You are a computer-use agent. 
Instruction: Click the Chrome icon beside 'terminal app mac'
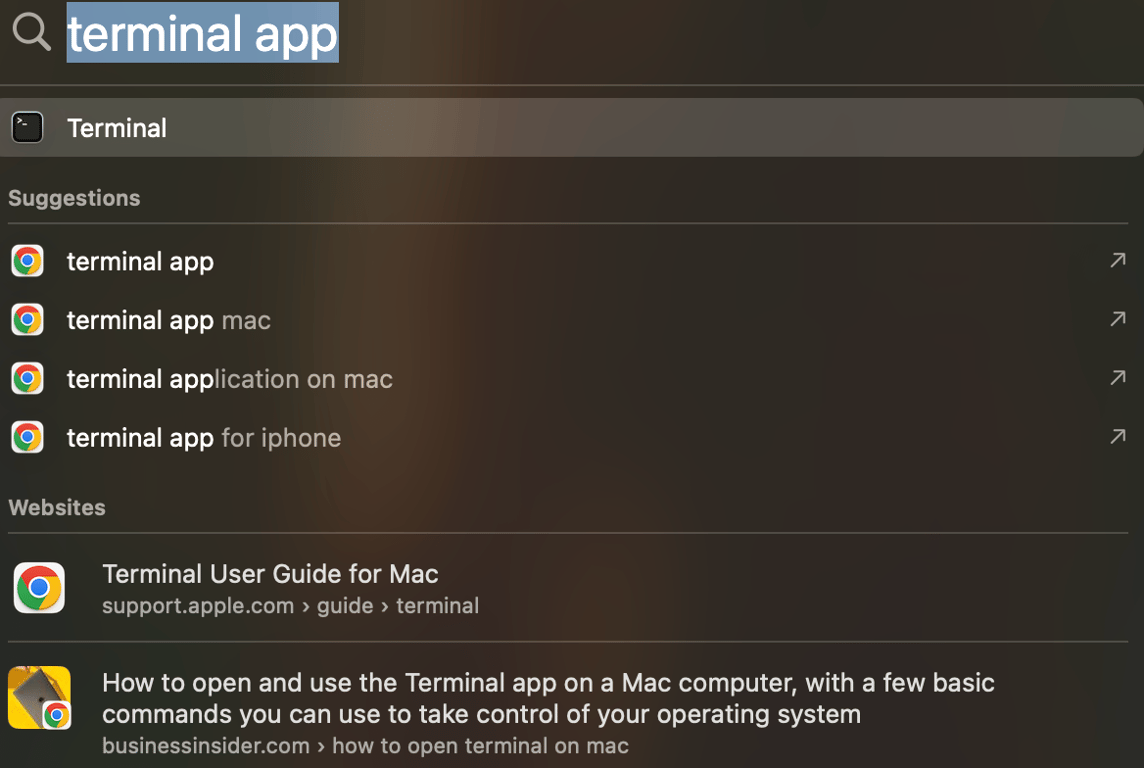point(26,319)
